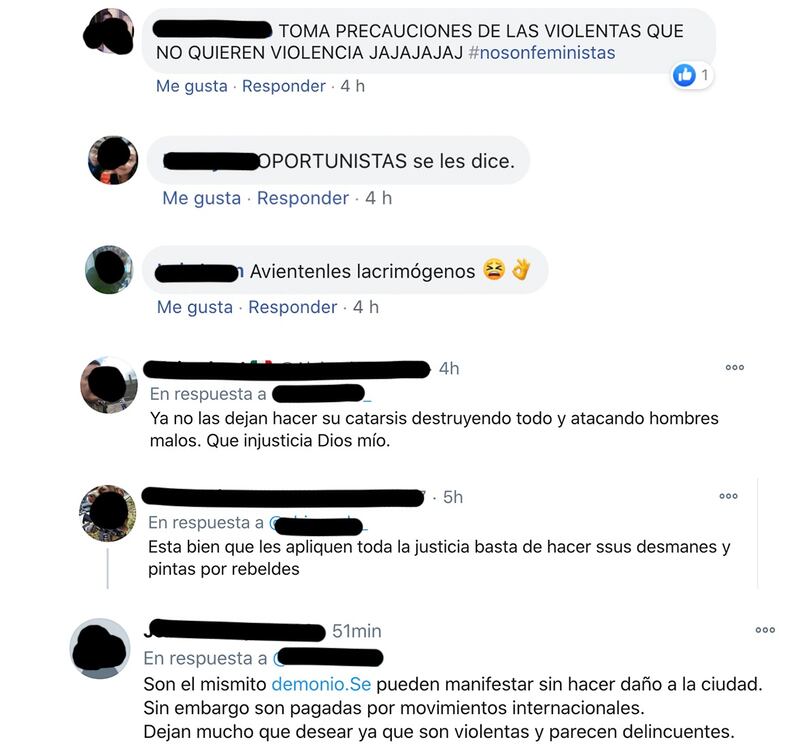Image resolution: width=800 pixels, height=755 pixels.
Task: Reply to the OPORTUNISTAS comment
Action: (x=303, y=198)
